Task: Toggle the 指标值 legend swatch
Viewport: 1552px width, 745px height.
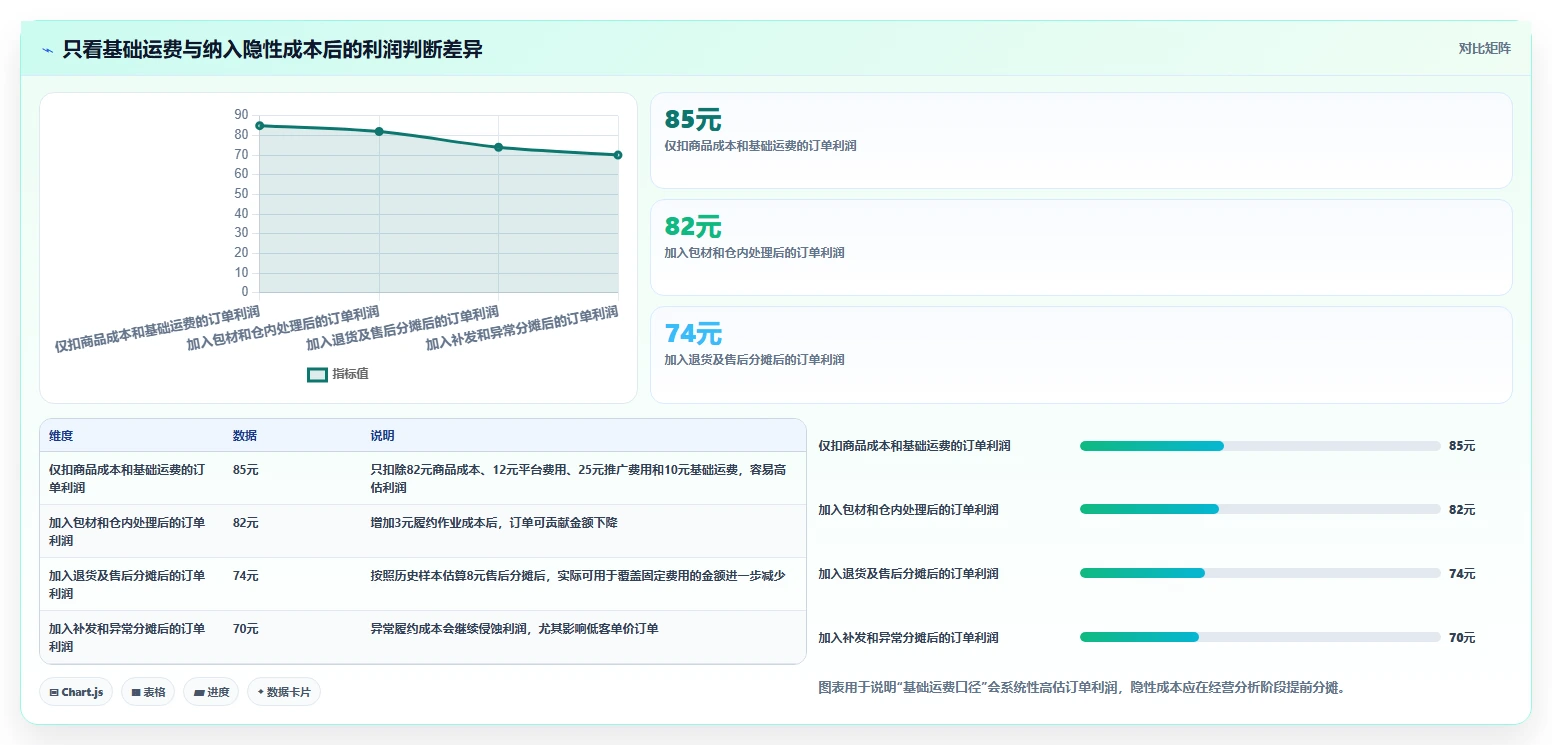Action: tap(317, 374)
